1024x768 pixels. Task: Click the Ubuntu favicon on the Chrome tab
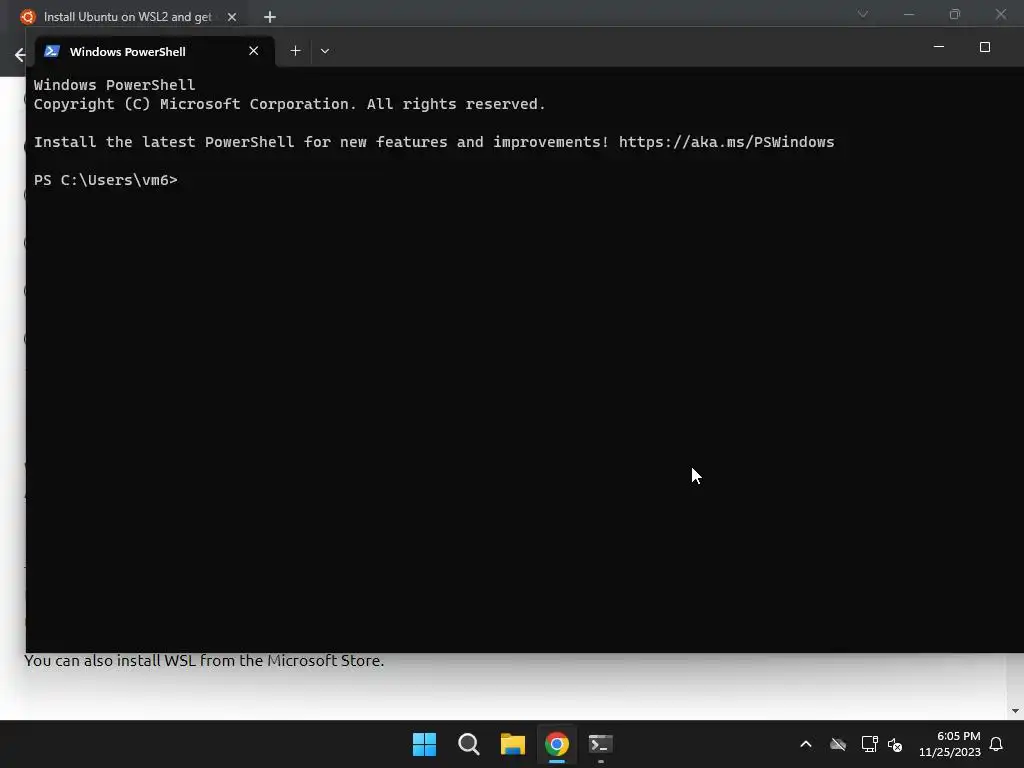tap(27, 17)
